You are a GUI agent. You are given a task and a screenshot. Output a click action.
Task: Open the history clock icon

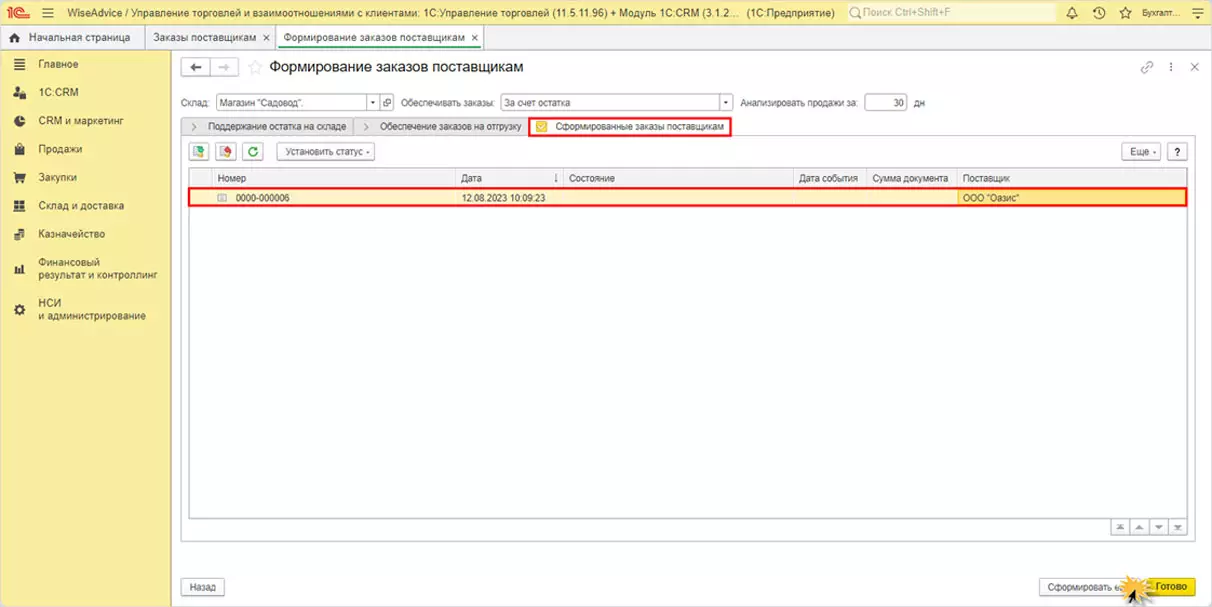click(x=1099, y=13)
